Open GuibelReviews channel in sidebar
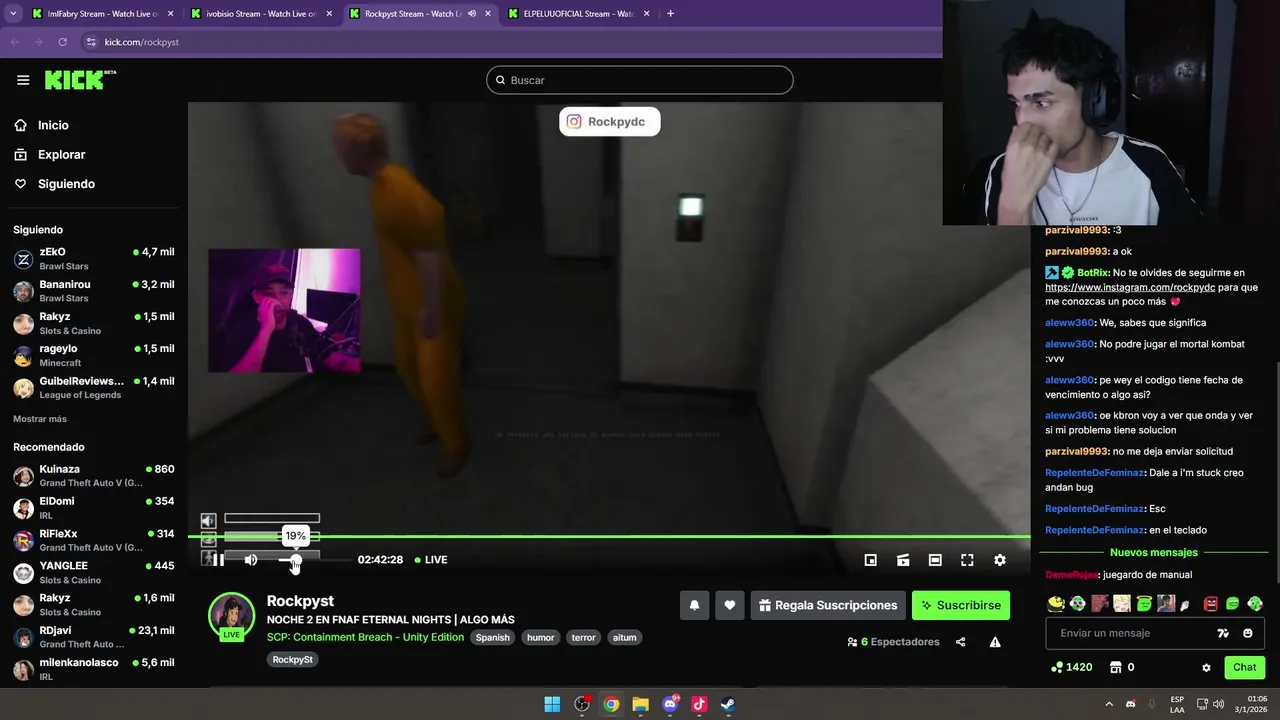The height and width of the screenshot is (720, 1280). [x=94, y=387]
